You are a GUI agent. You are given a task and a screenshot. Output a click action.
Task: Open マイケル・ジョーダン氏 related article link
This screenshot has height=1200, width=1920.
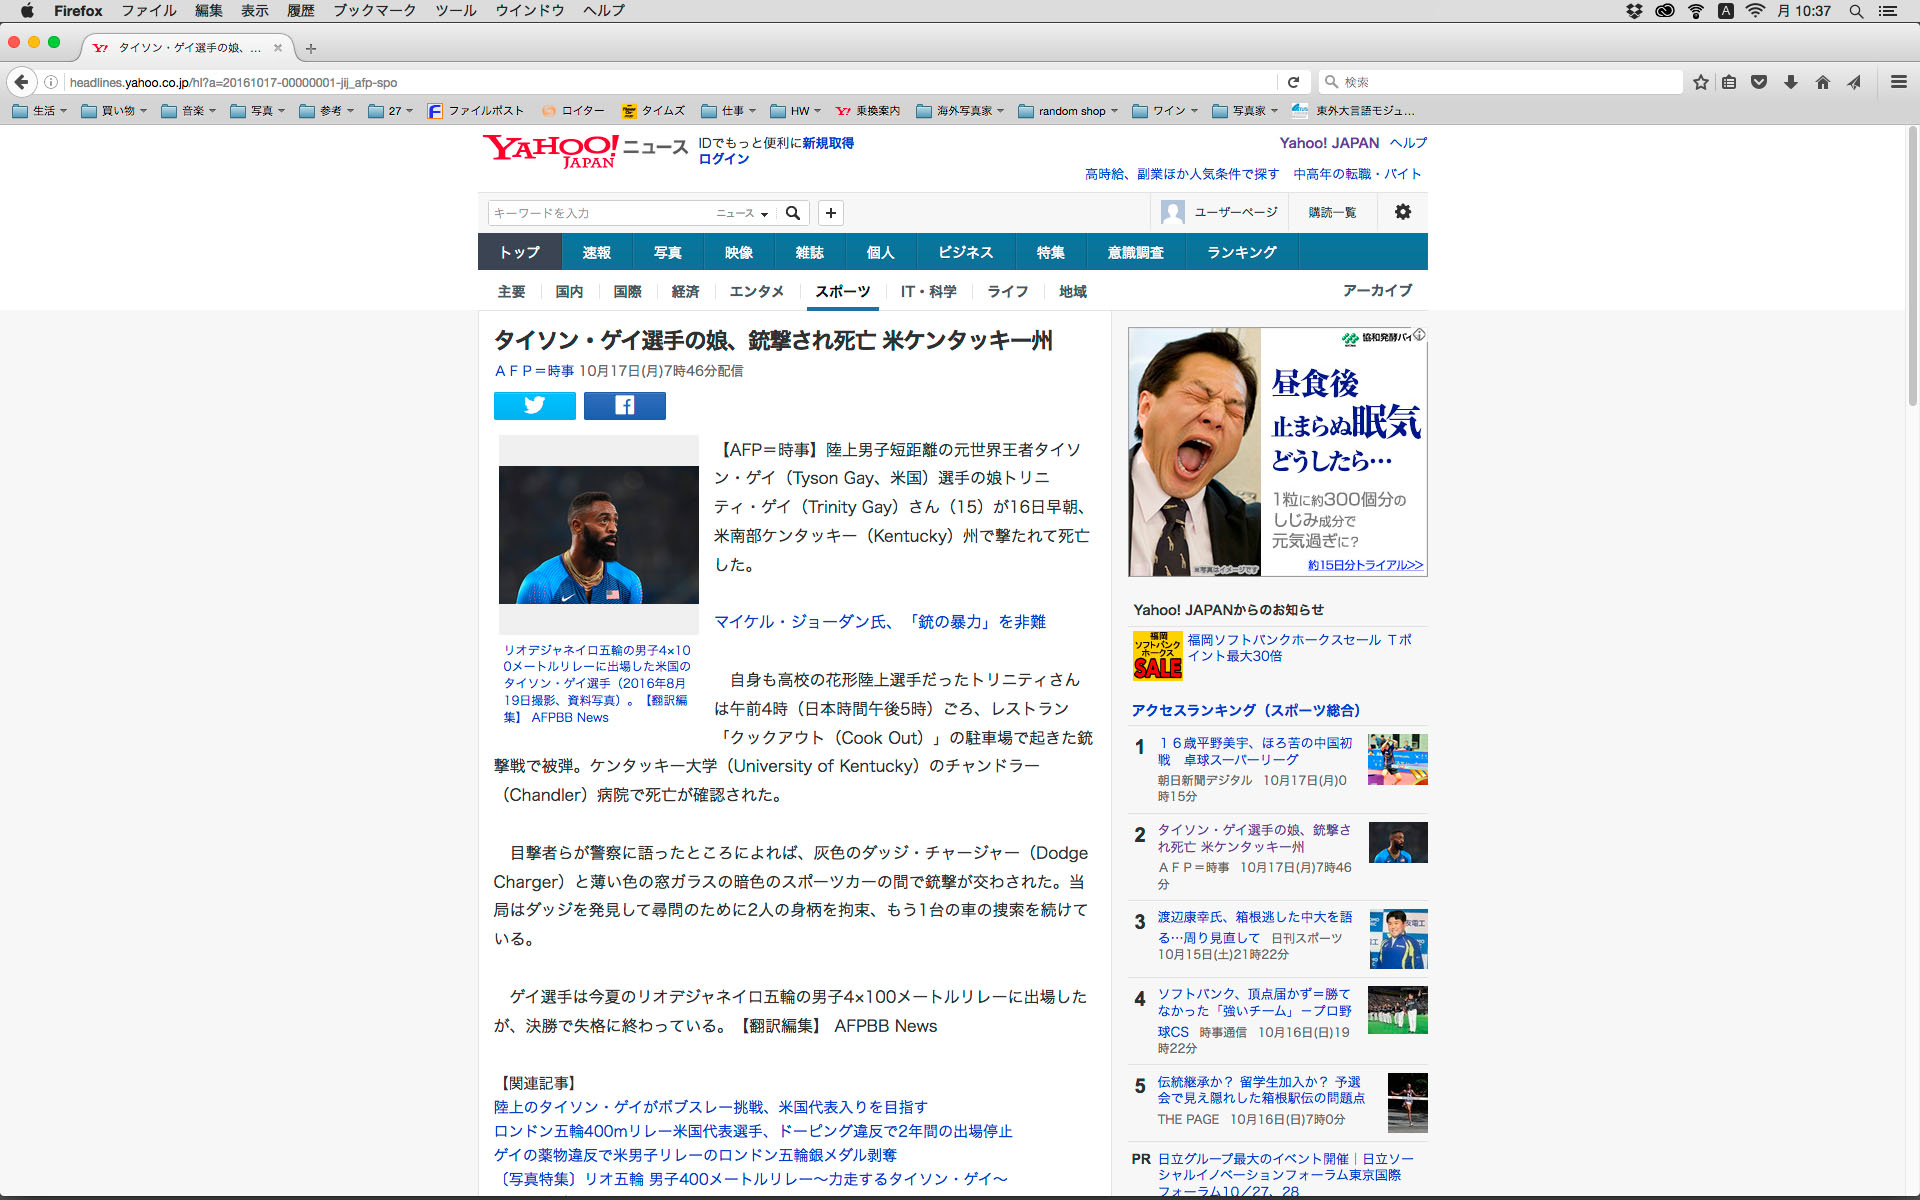point(879,622)
